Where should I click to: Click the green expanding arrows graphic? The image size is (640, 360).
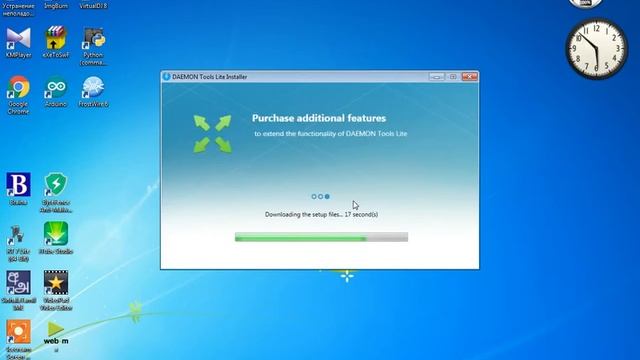coord(212,134)
